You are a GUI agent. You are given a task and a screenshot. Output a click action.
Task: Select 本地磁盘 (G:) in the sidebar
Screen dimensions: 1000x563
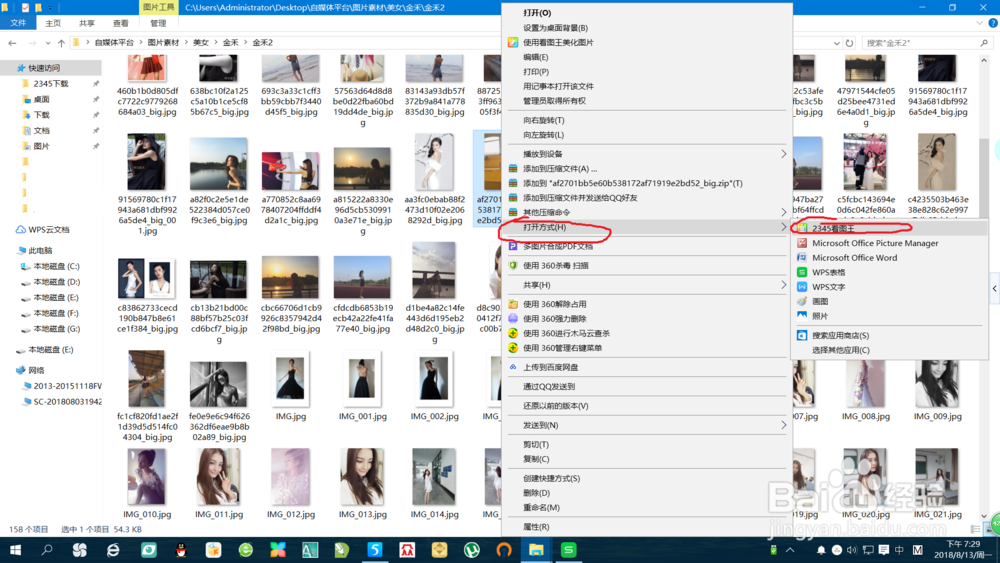(x=56, y=329)
